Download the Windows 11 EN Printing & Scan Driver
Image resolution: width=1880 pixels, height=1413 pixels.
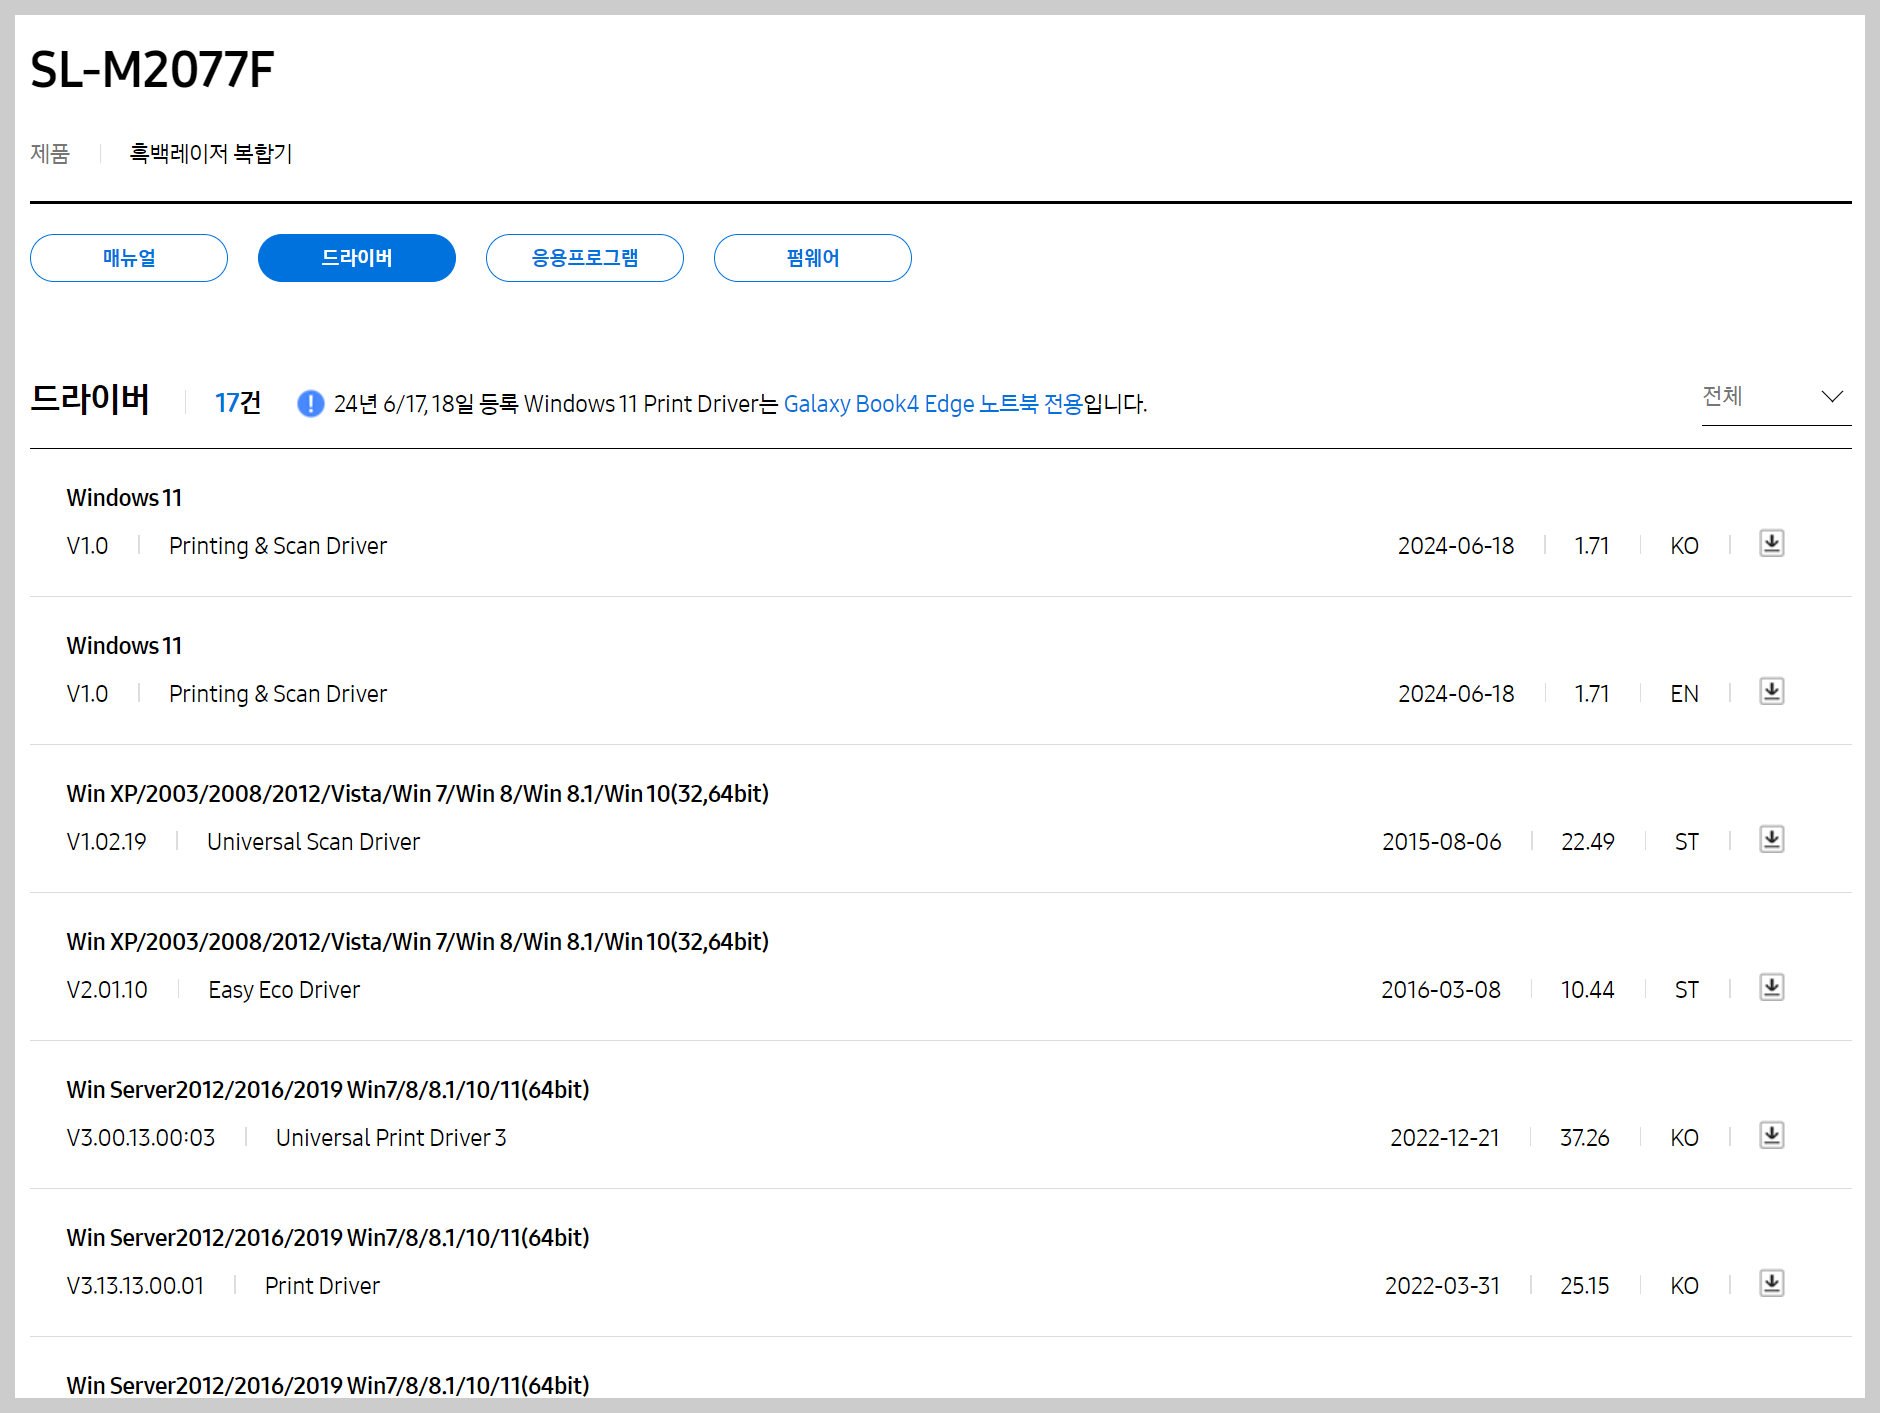pyautogui.click(x=1772, y=691)
